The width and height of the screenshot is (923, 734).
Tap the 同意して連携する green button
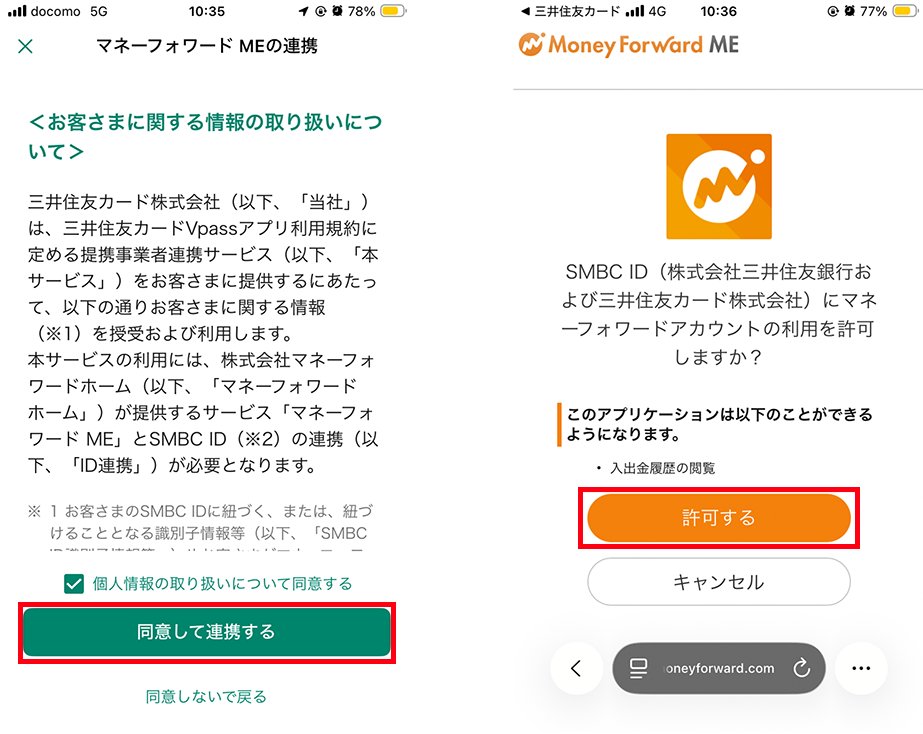(x=206, y=633)
